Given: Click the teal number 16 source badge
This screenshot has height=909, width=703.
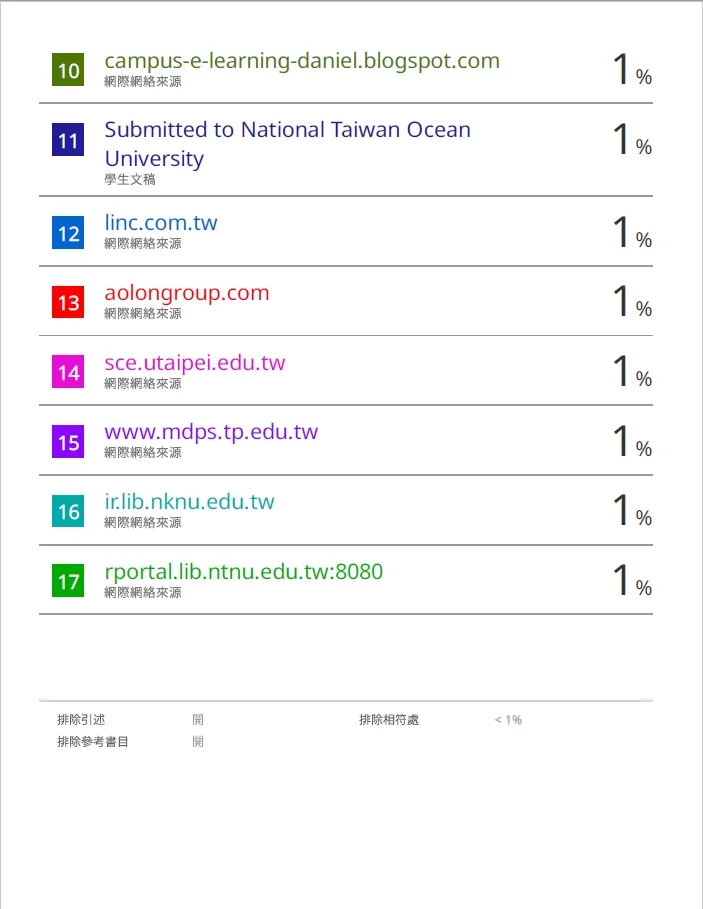Looking at the screenshot, I should (x=68, y=511).
